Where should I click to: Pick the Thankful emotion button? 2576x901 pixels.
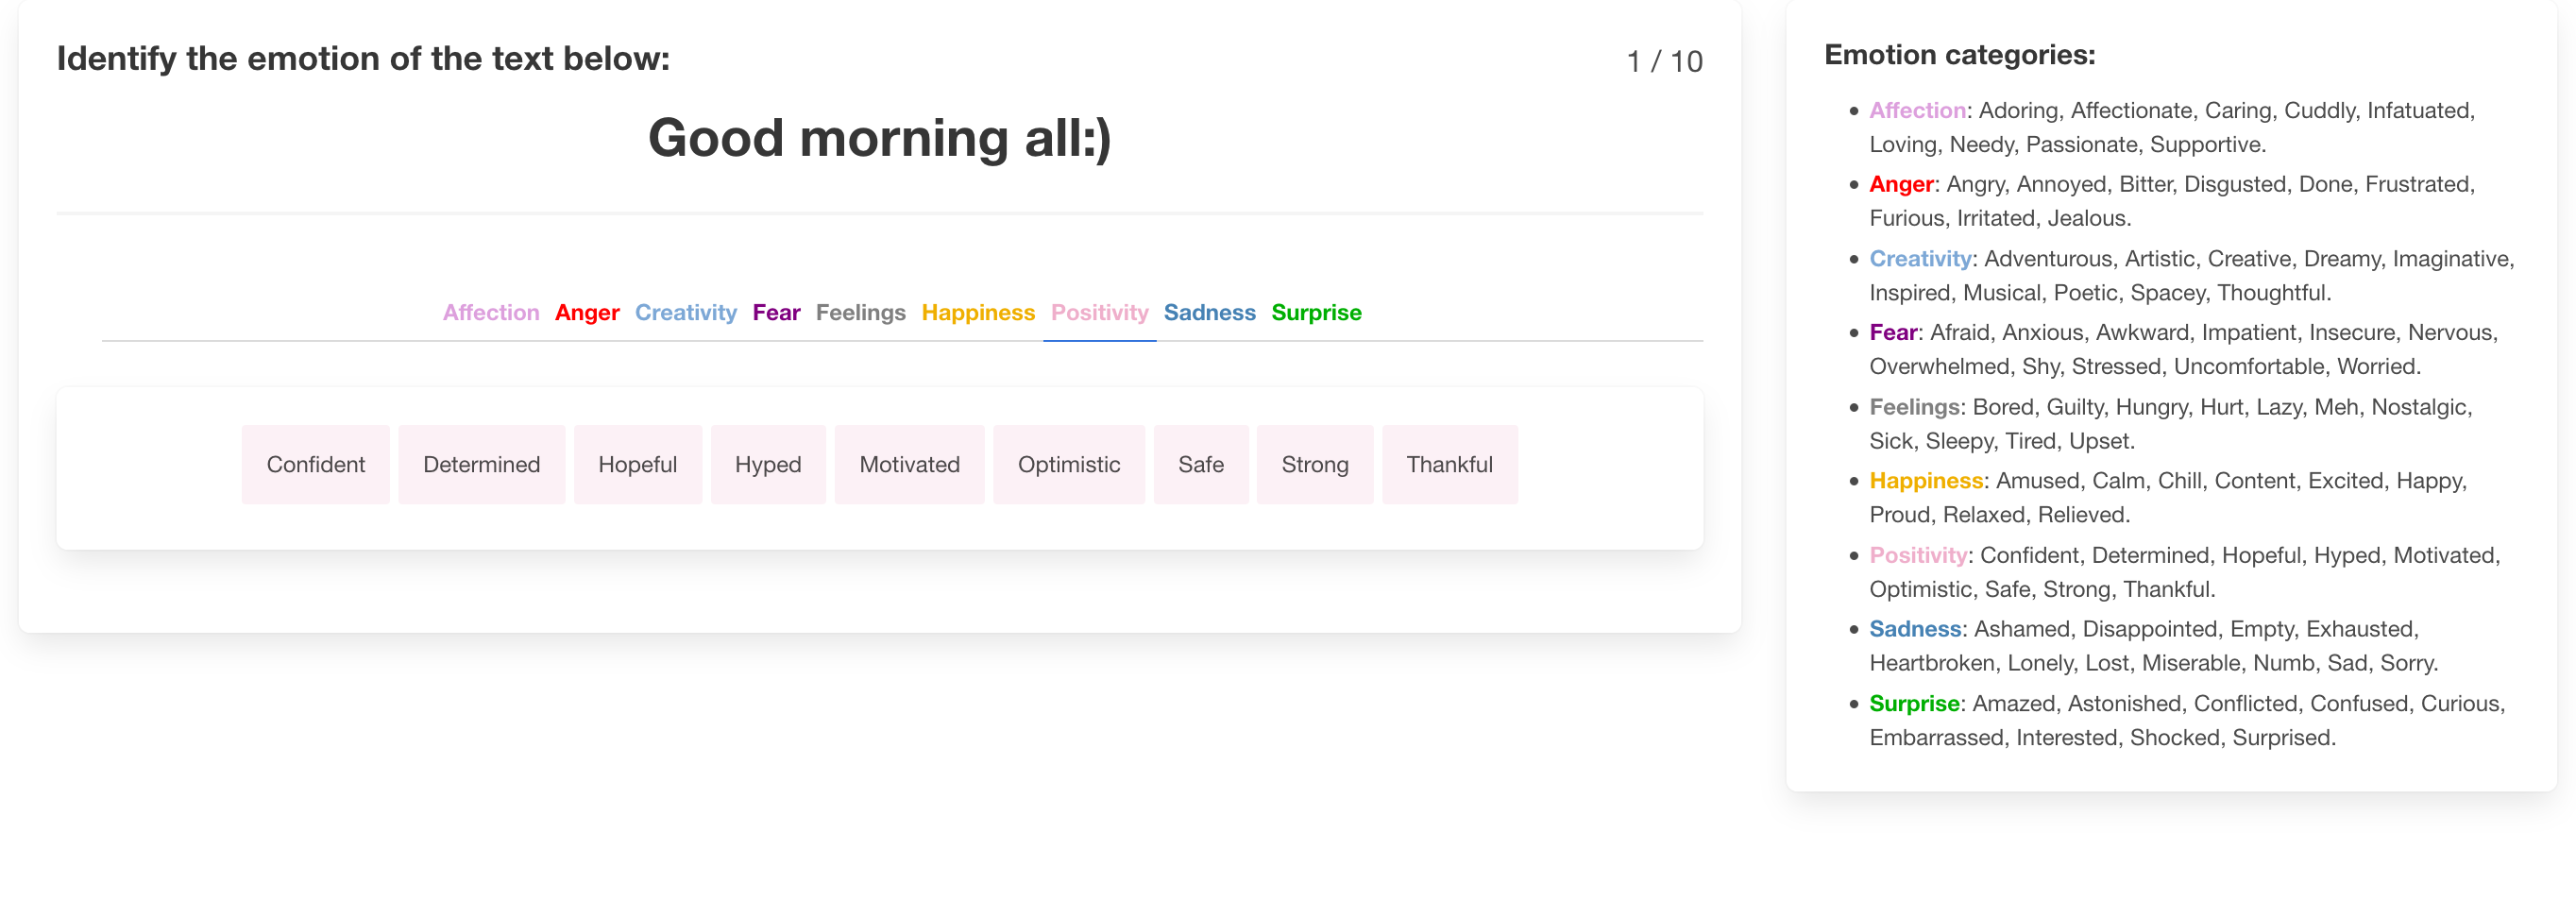pyautogui.click(x=1449, y=465)
